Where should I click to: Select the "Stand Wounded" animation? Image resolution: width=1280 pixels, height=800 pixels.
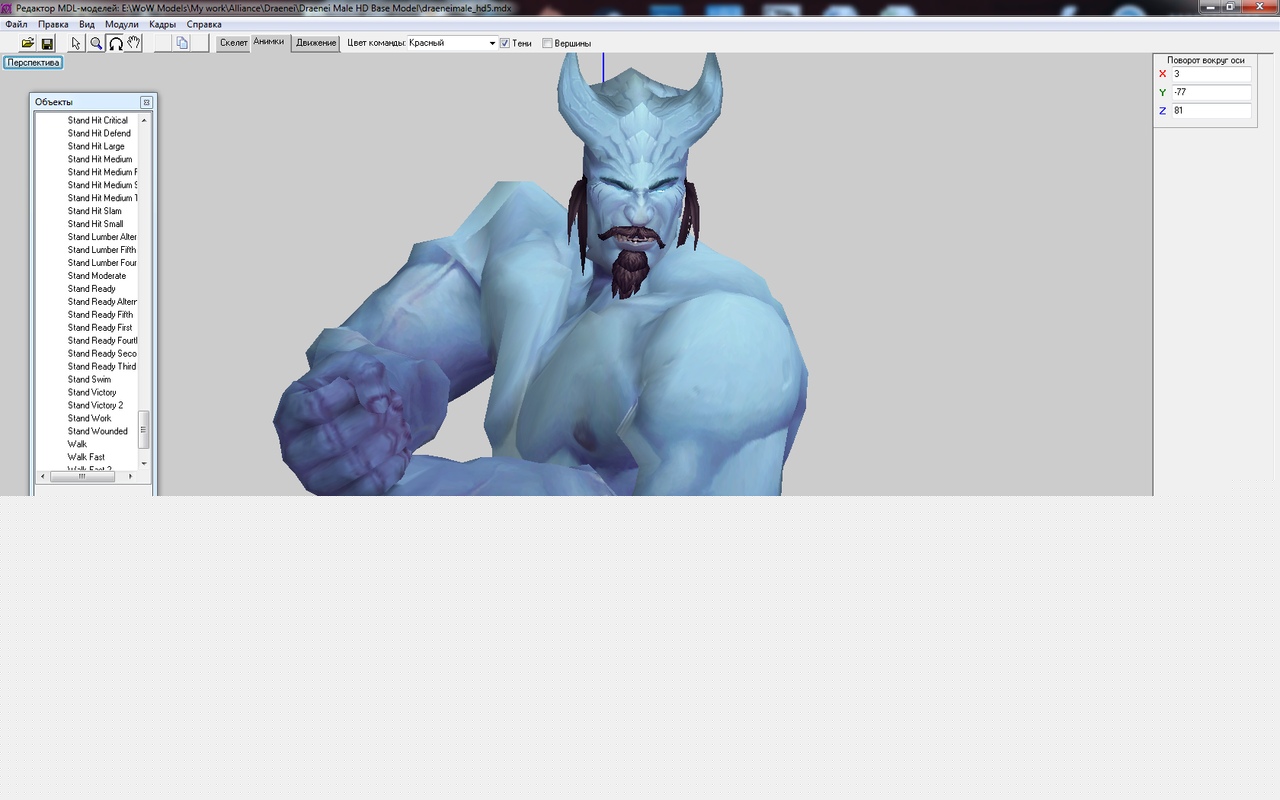98,432
